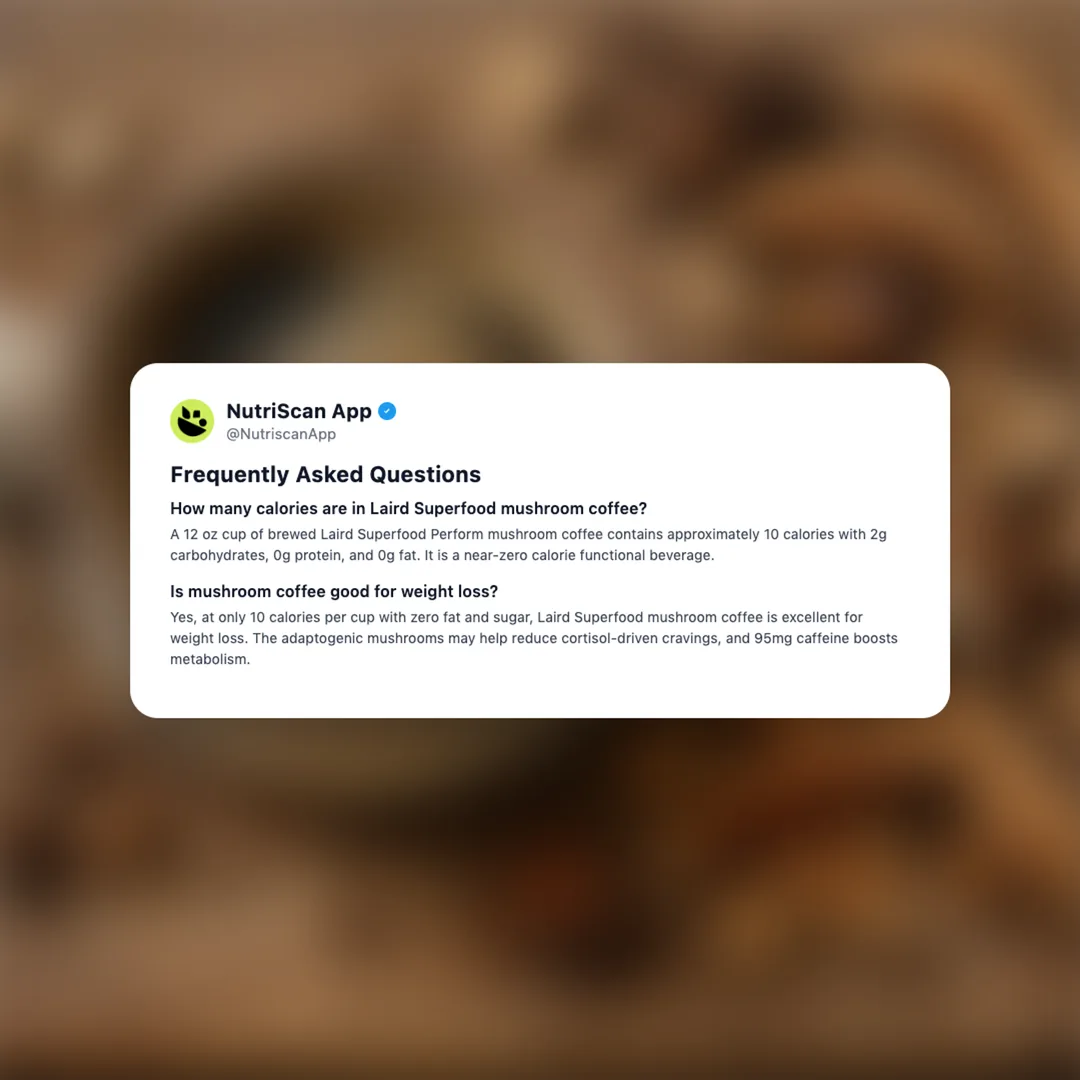This screenshot has width=1080, height=1080.
Task: Click the blurred background below the card
Action: click(540, 895)
